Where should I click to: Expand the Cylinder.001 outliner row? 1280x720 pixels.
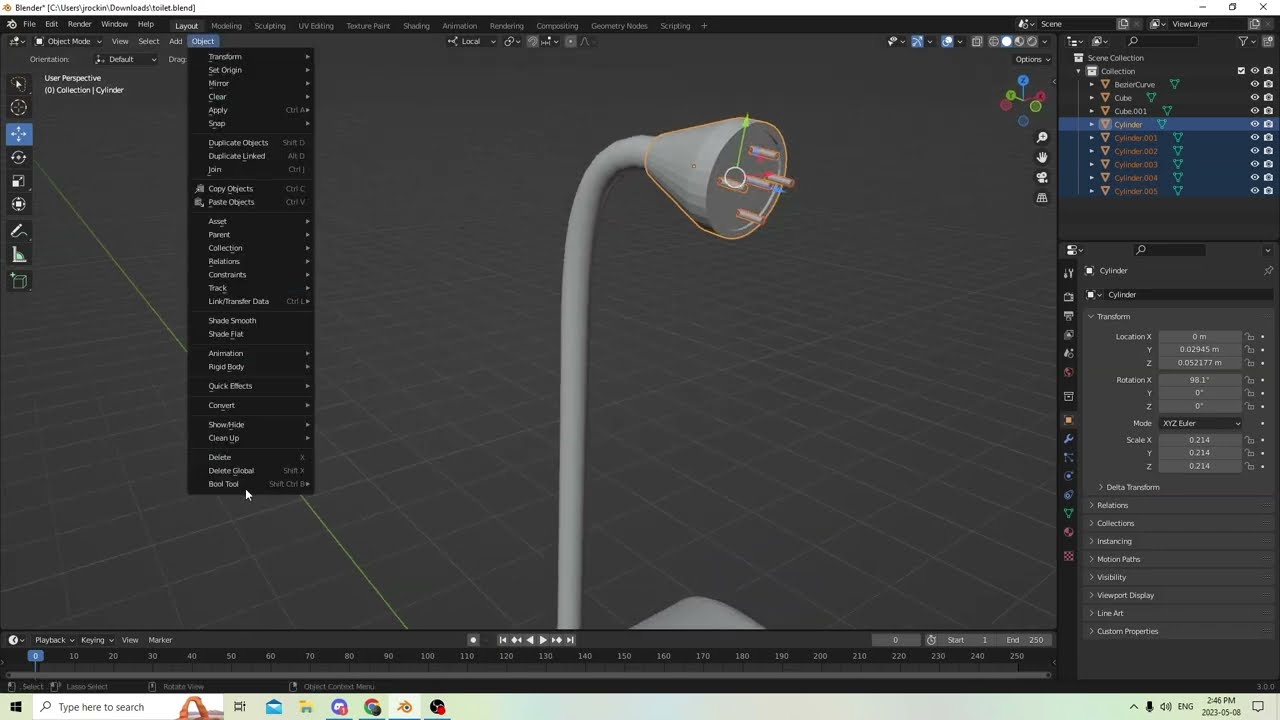point(1092,138)
